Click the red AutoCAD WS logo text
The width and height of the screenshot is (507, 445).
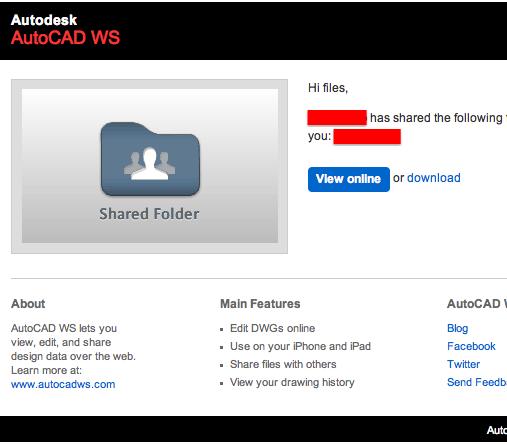pyautogui.click(x=65, y=37)
